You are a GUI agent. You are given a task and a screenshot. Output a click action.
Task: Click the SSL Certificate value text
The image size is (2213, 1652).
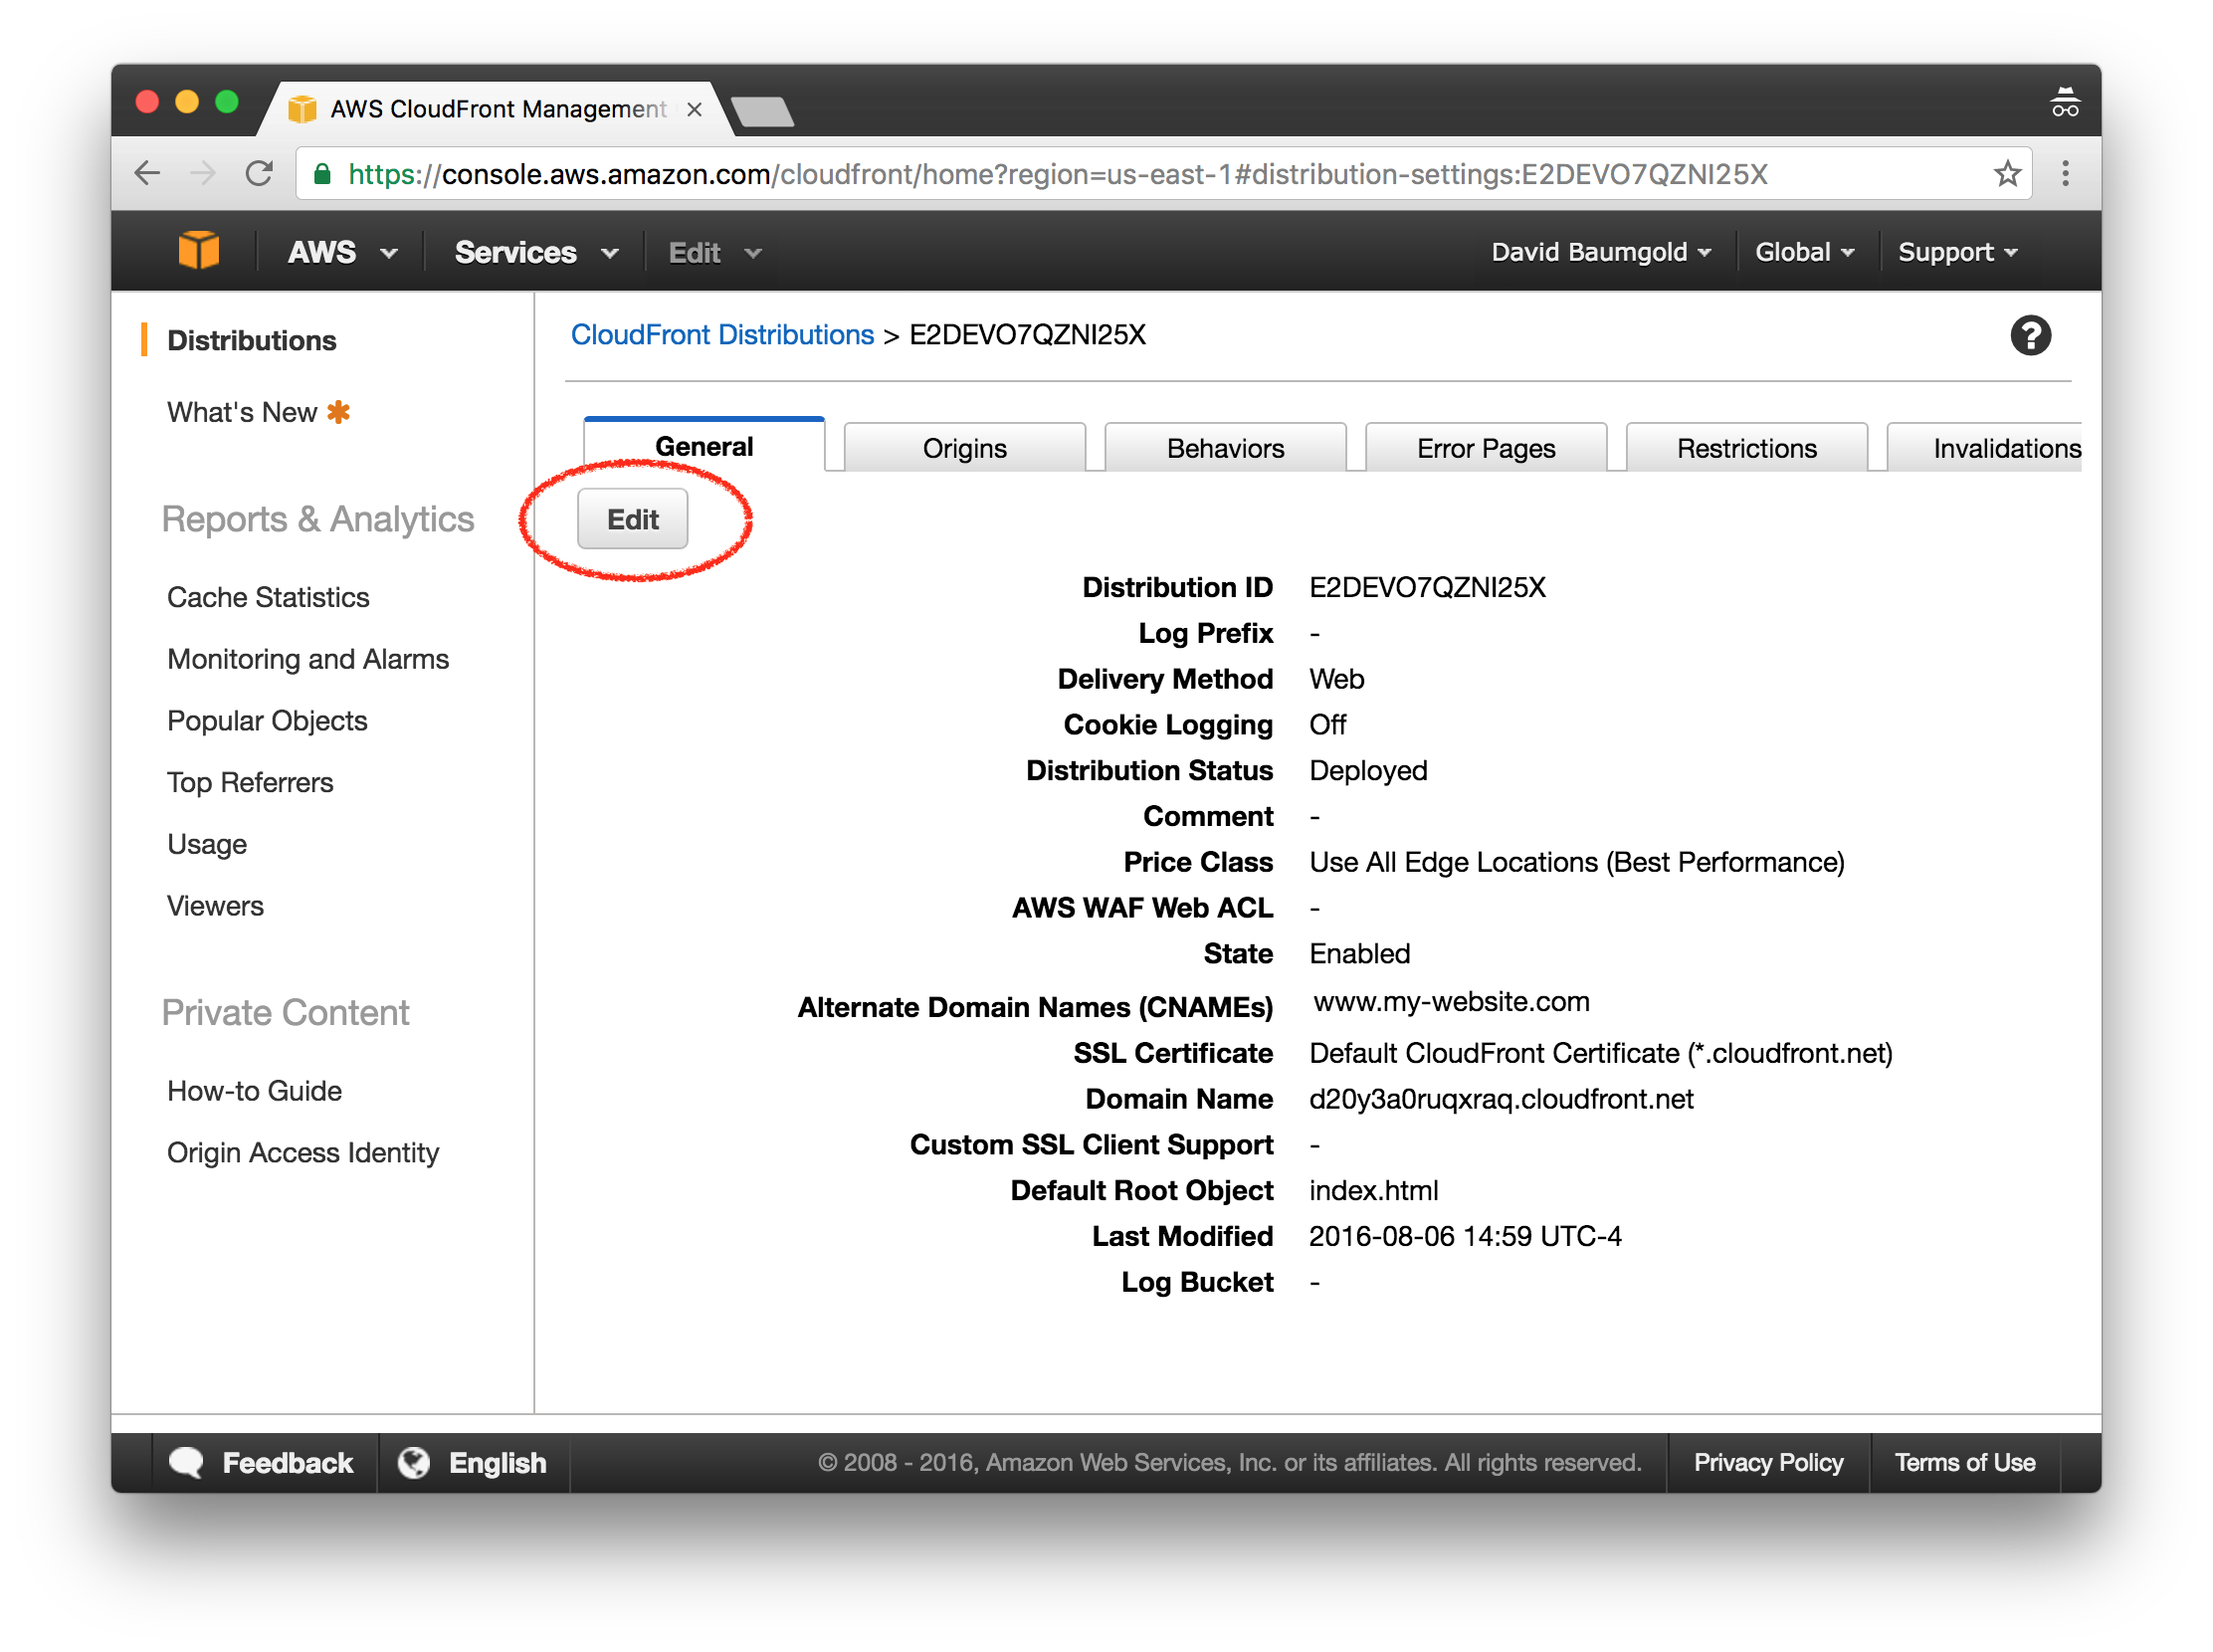click(x=1601, y=1054)
